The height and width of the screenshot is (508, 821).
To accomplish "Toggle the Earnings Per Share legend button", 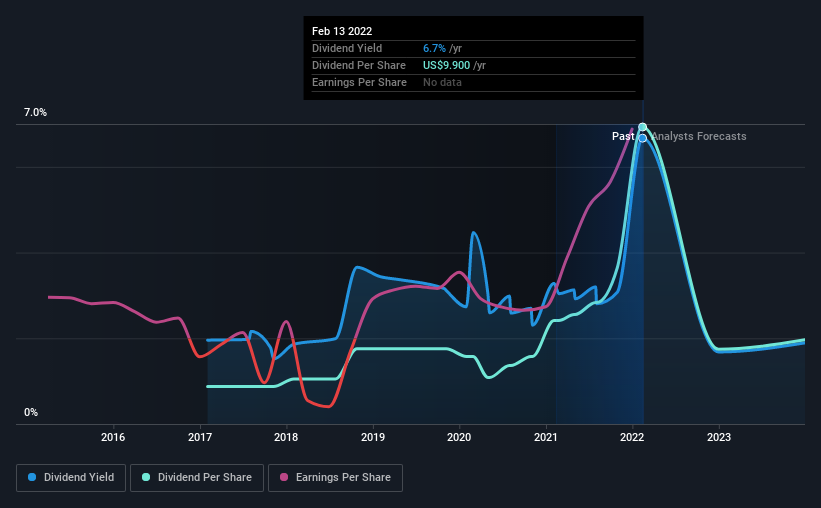I will pos(335,478).
